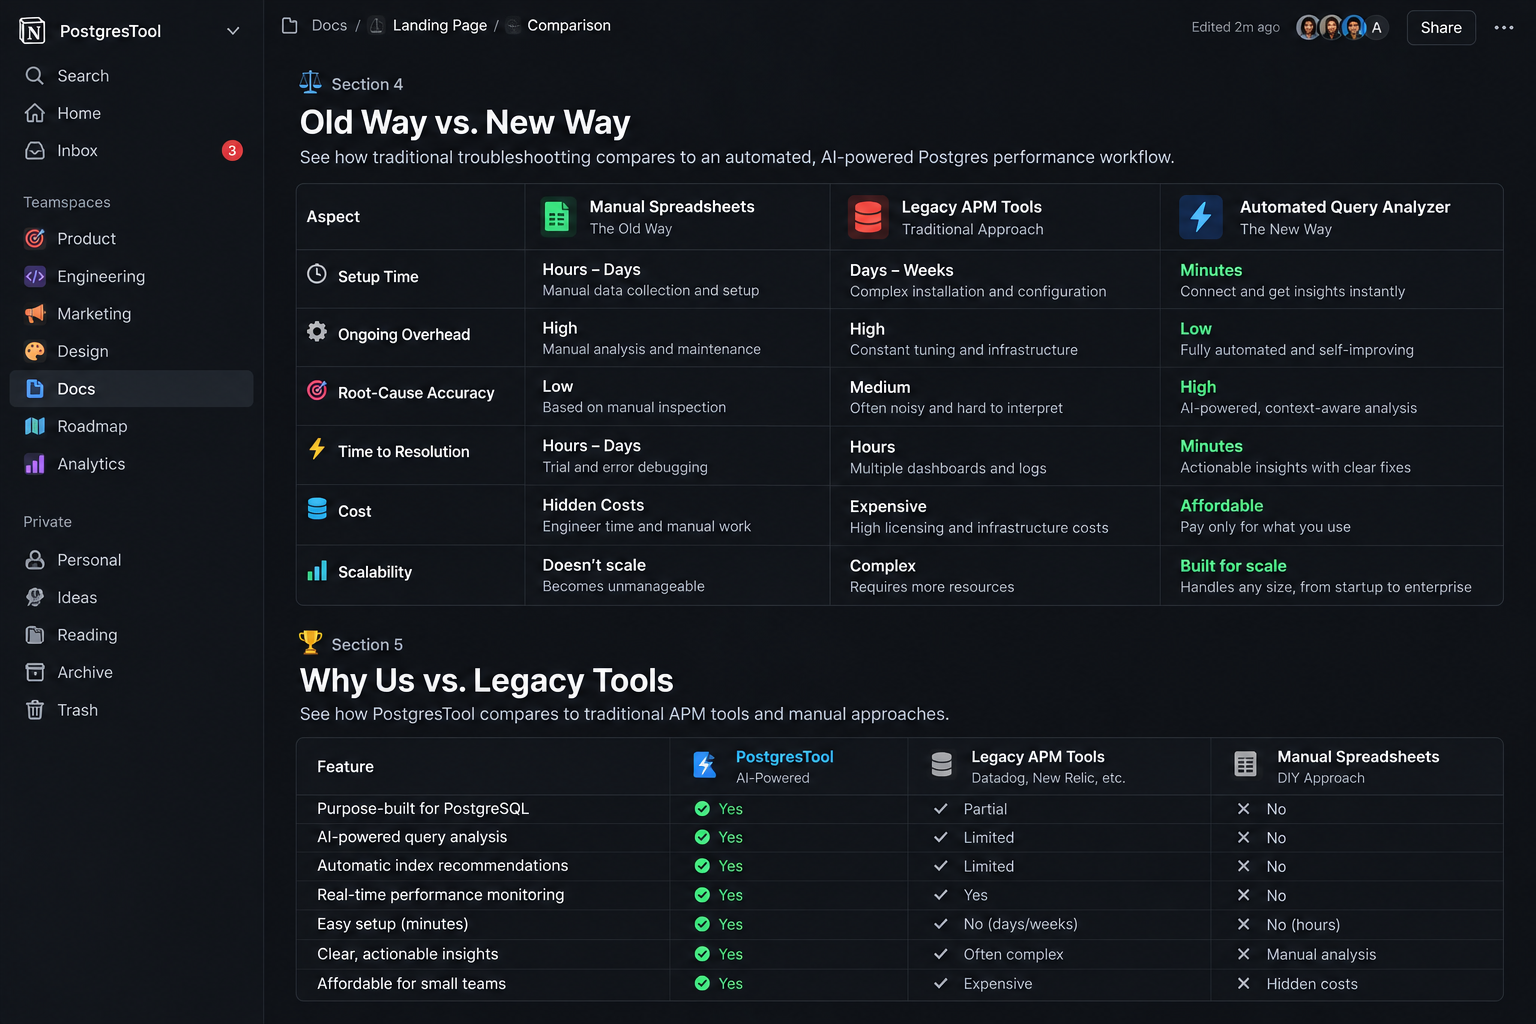Go to Home in the sidebar

(x=131, y=113)
